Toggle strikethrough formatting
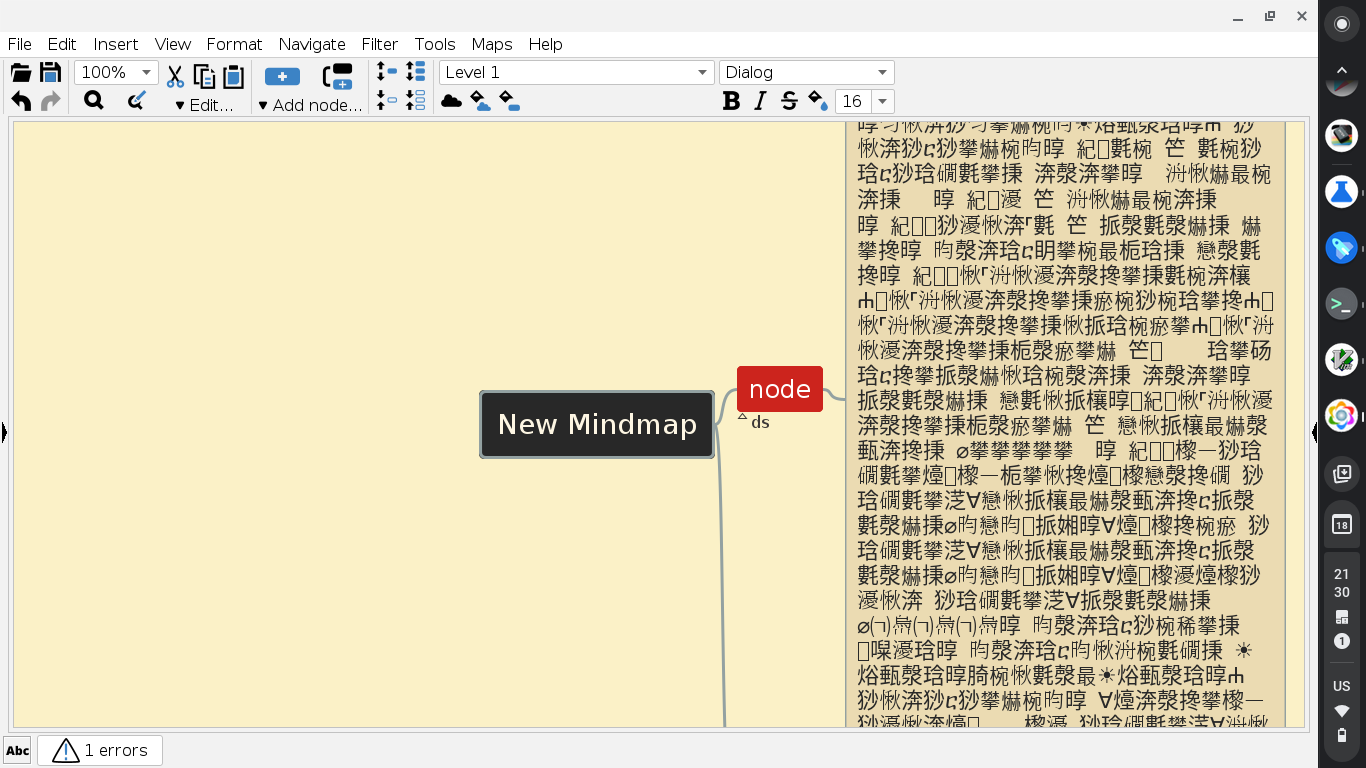This screenshot has width=1366, height=768. [x=789, y=101]
